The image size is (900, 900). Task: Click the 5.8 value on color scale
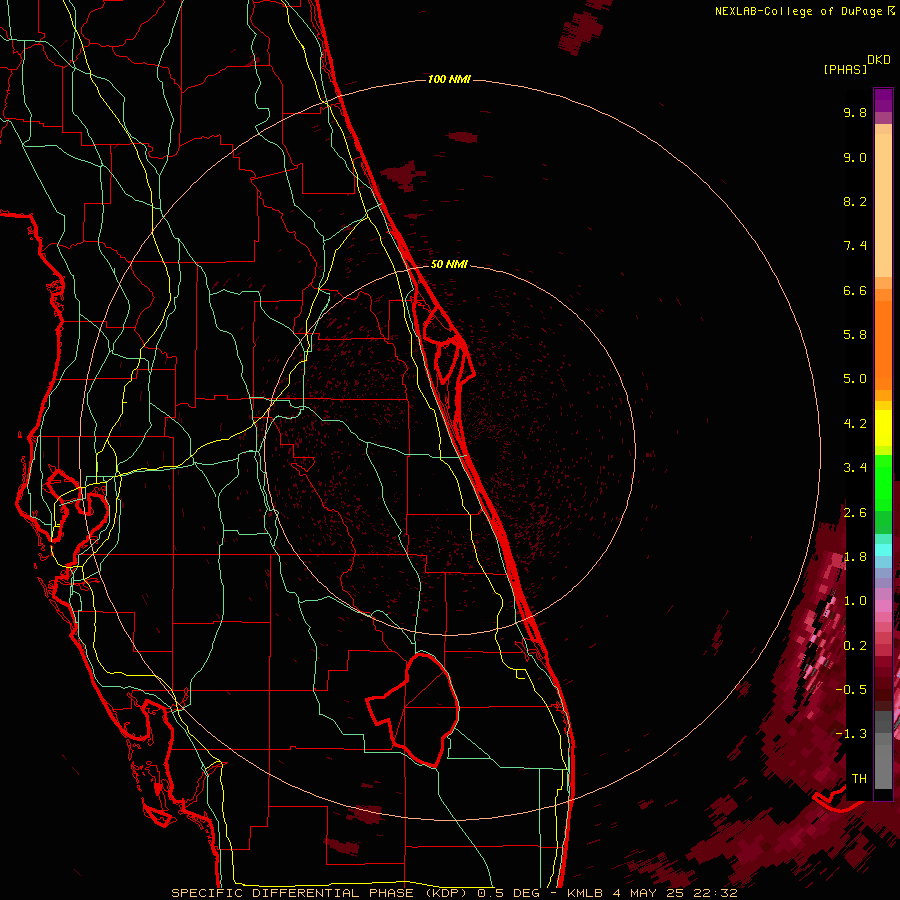pyautogui.click(x=855, y=335)
